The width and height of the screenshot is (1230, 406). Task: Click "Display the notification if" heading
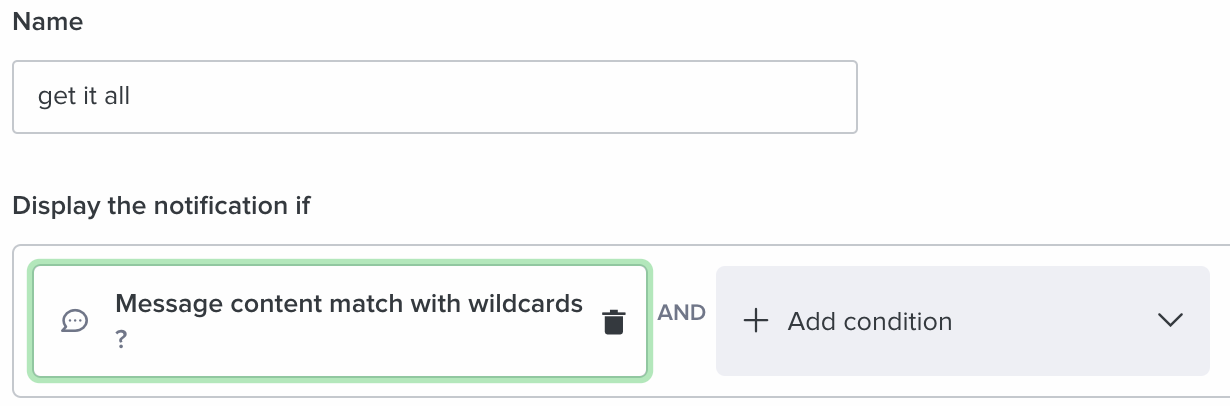click(x=161, y=206)
